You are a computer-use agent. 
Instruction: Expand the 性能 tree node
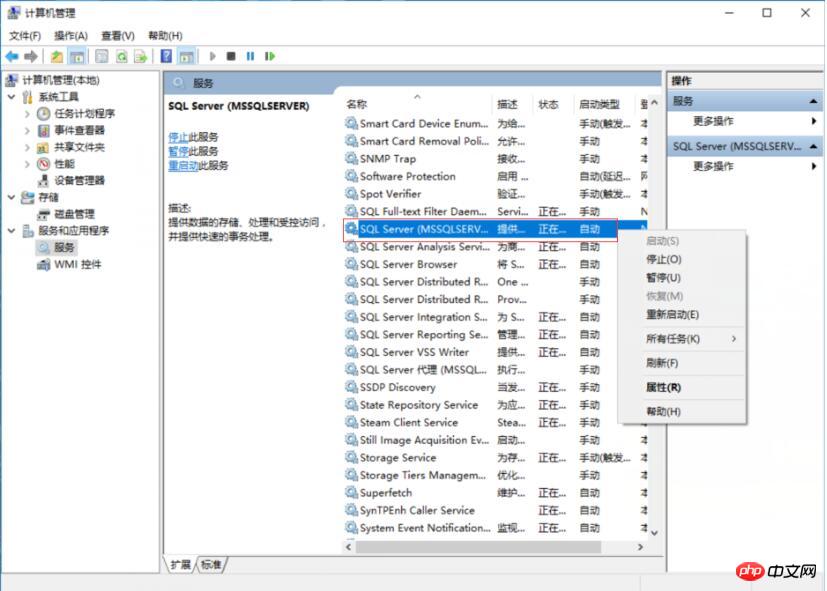tap(27, 164)
